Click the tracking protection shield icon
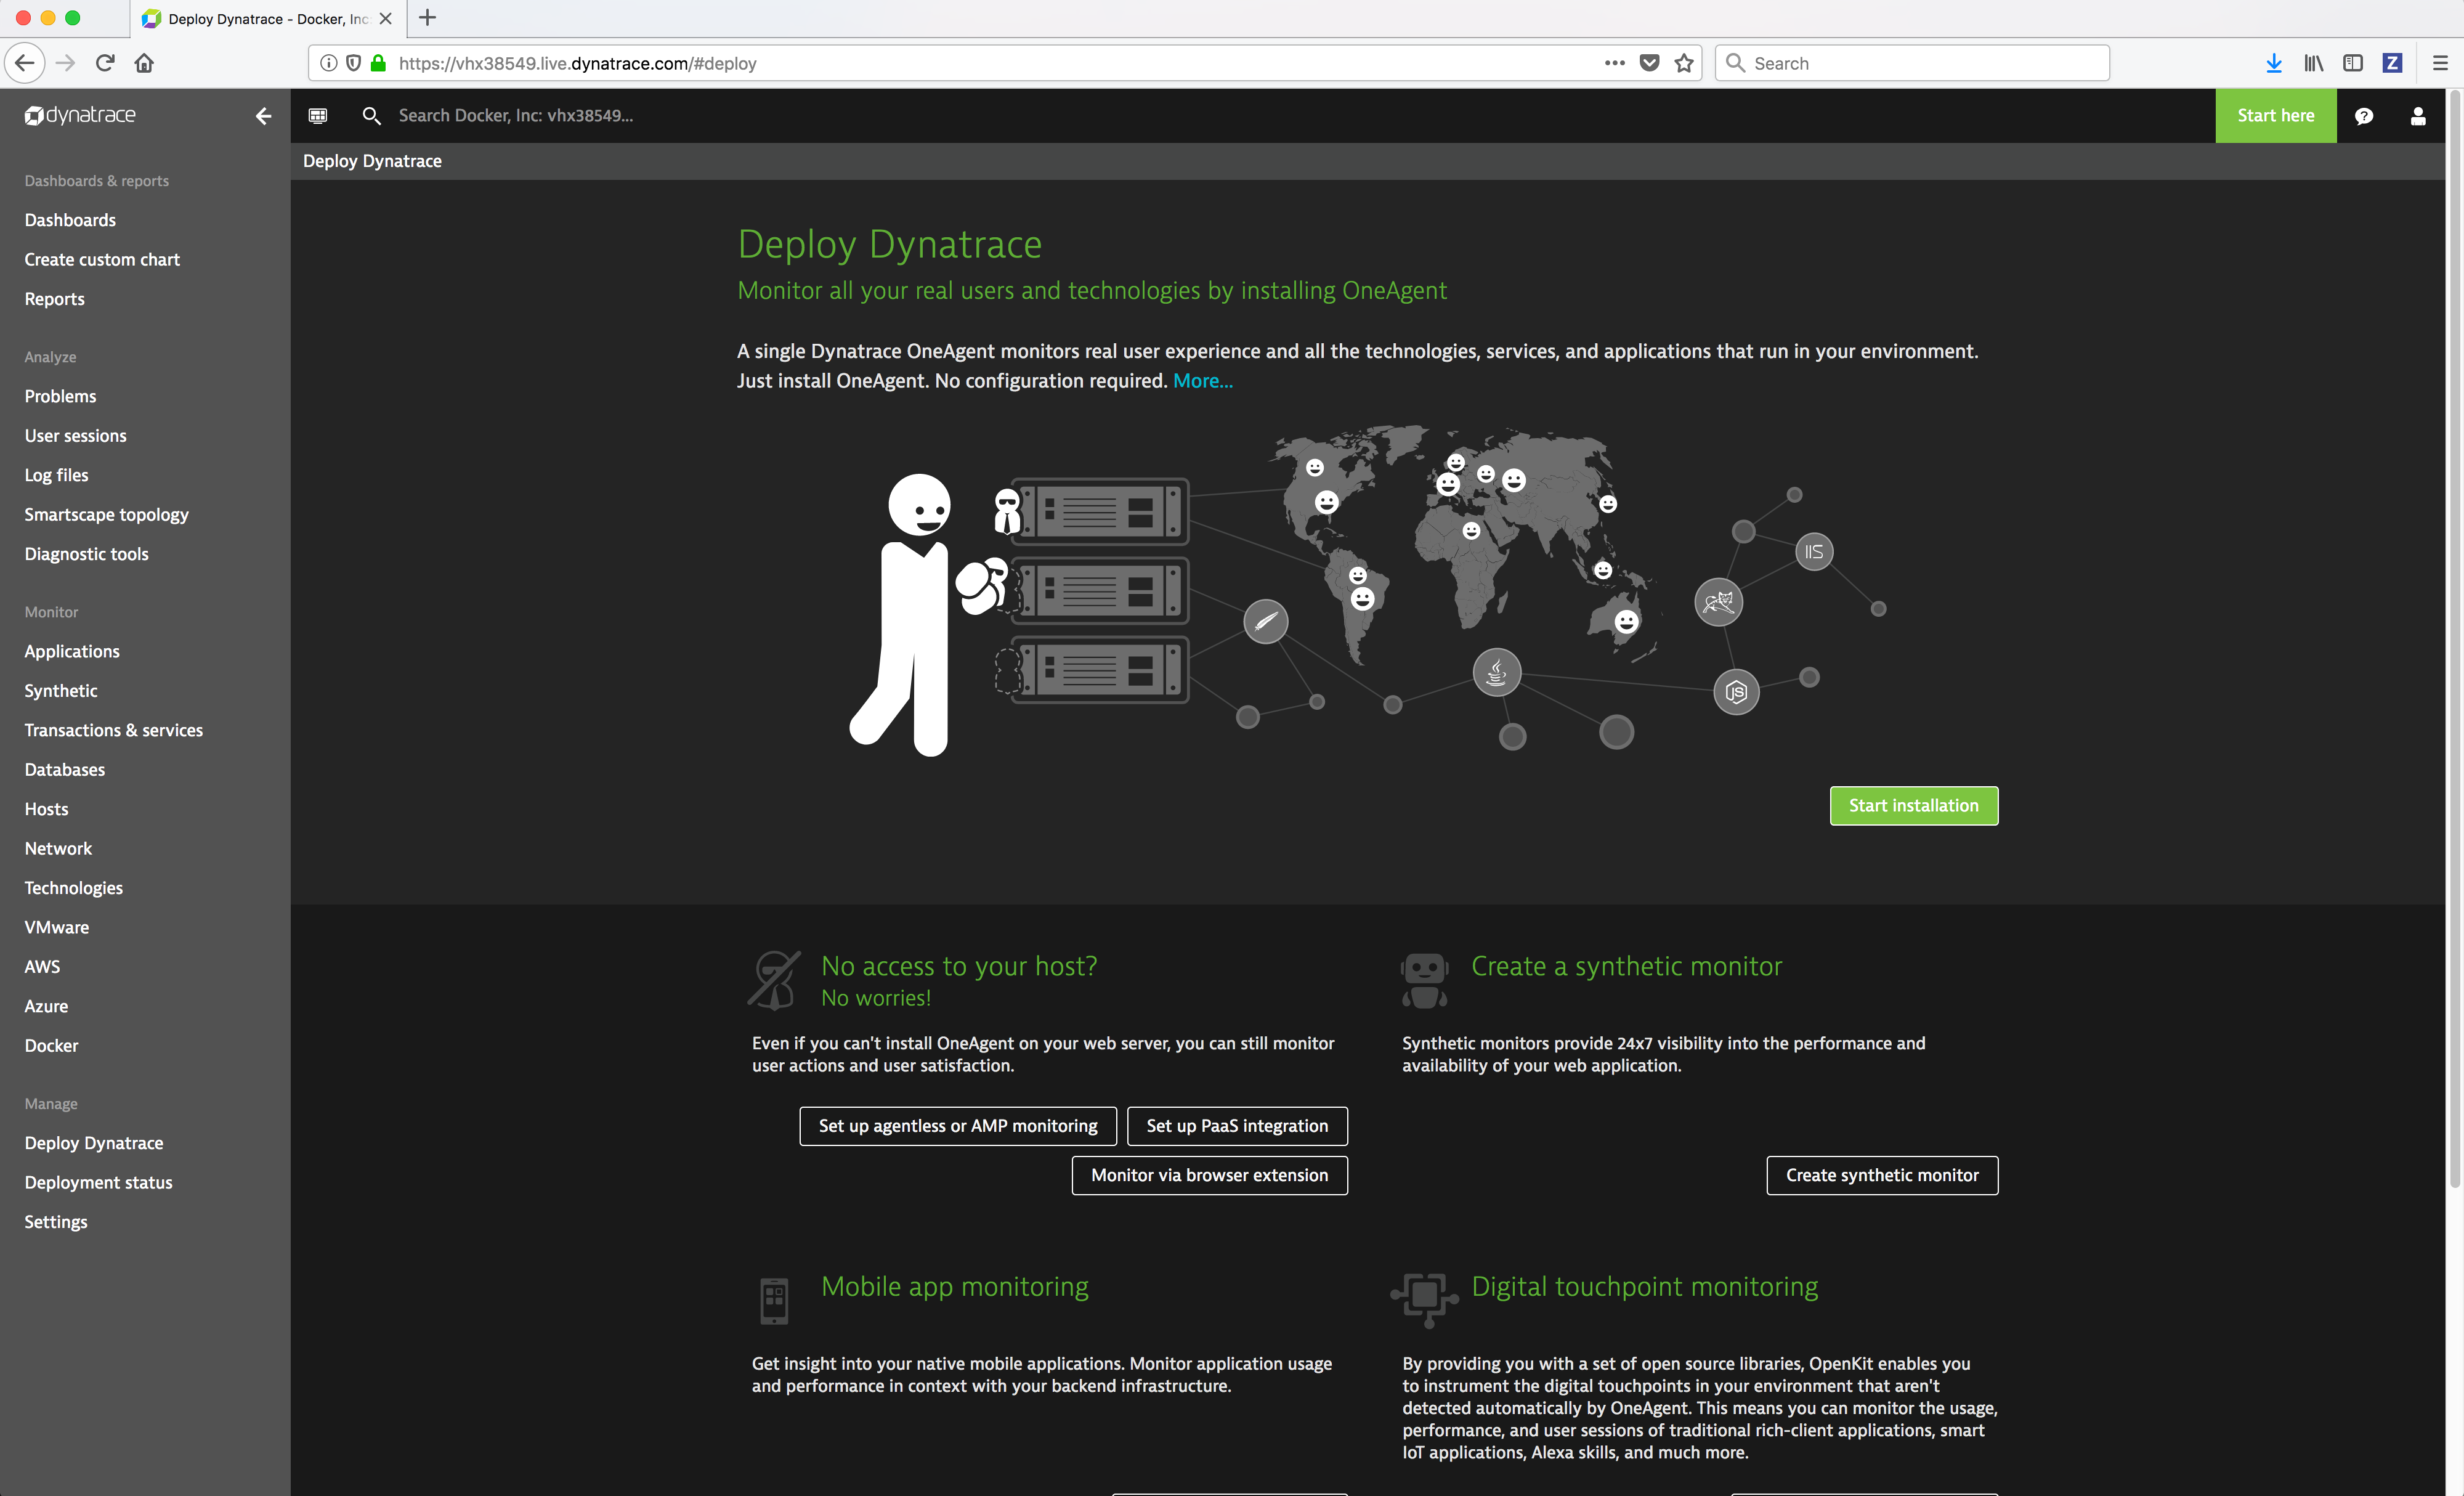Viewport: 2464px width, 1496px height. tap(353, 63)
